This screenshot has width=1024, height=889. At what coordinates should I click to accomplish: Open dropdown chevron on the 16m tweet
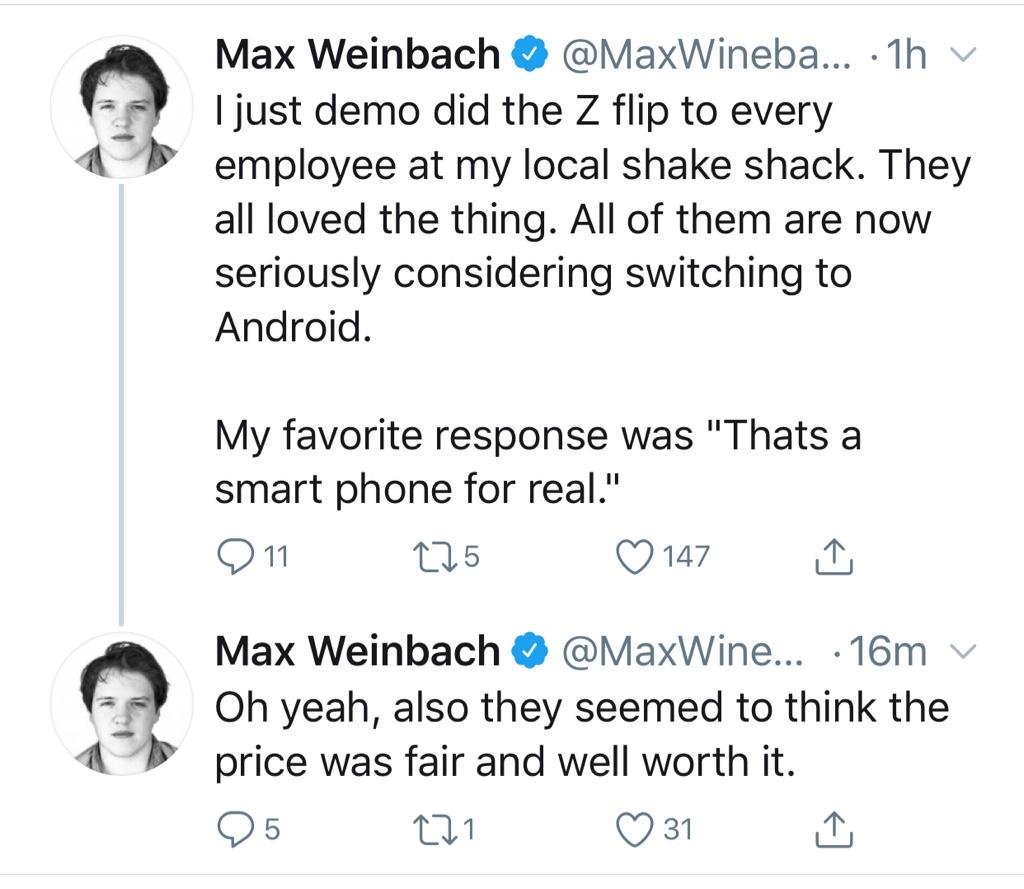click(x=962, y=652)
